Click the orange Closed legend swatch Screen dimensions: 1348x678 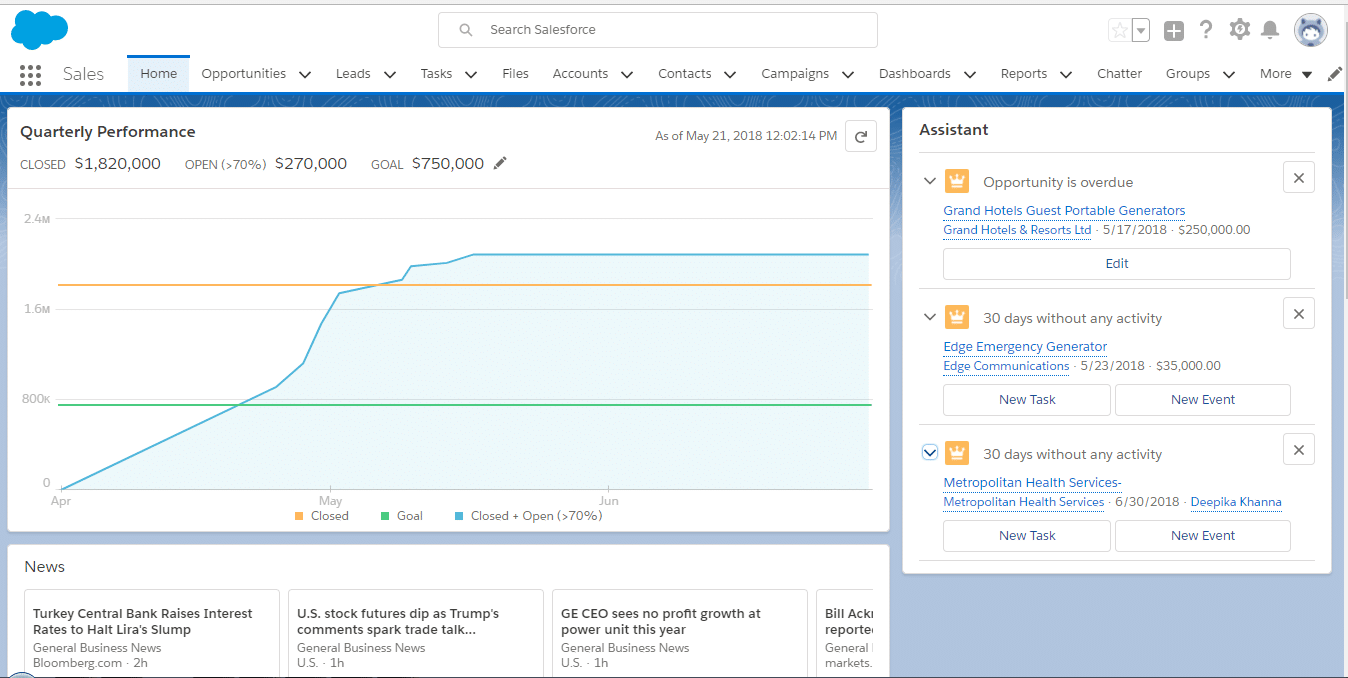[300, 515]
